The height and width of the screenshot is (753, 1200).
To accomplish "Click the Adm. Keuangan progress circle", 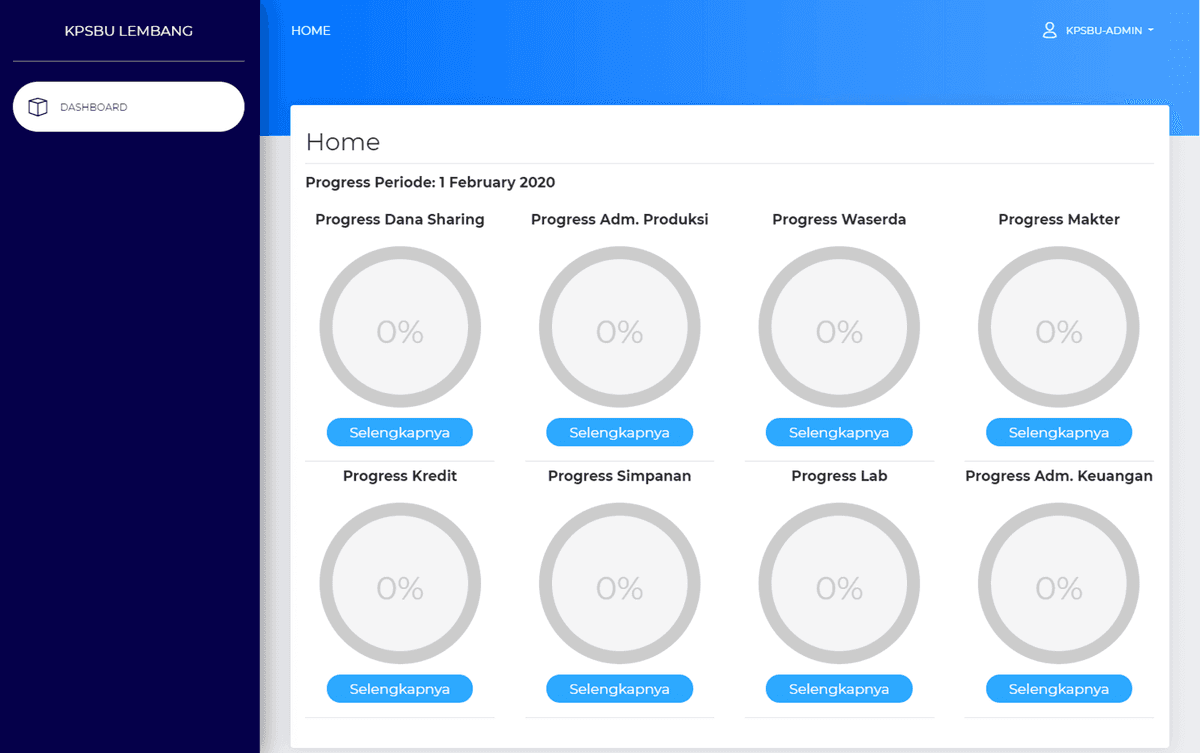I will click(x=1059, y=584).
